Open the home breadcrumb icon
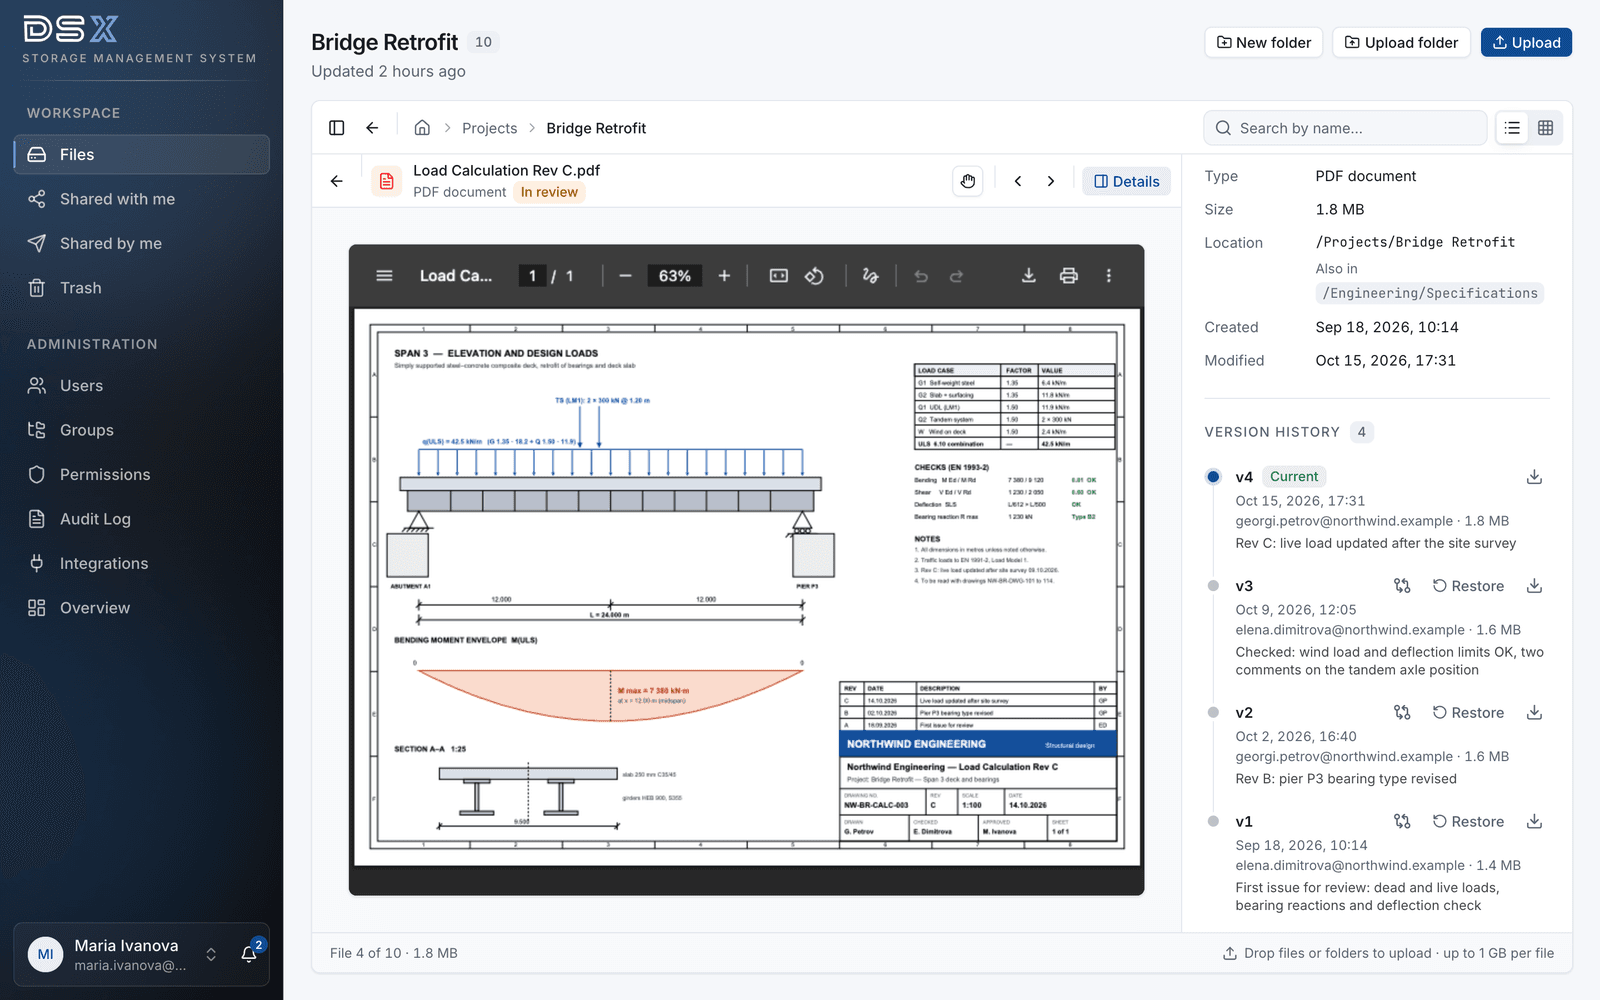This screenshot has width=1600, height=1000. [422, 128]
